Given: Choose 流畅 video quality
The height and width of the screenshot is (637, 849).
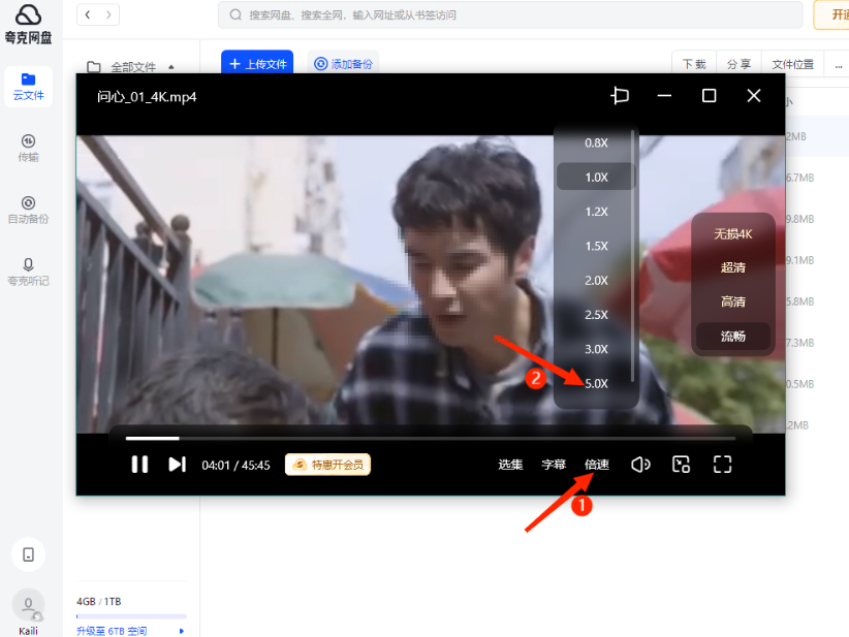Looking at the screenshot, I should click(x=733, y=336).
